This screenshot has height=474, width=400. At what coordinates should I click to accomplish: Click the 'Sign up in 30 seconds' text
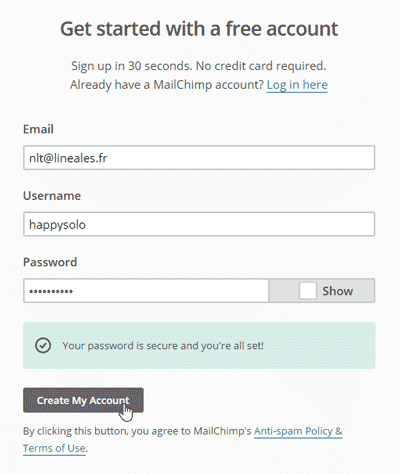[x=199, y=66]
